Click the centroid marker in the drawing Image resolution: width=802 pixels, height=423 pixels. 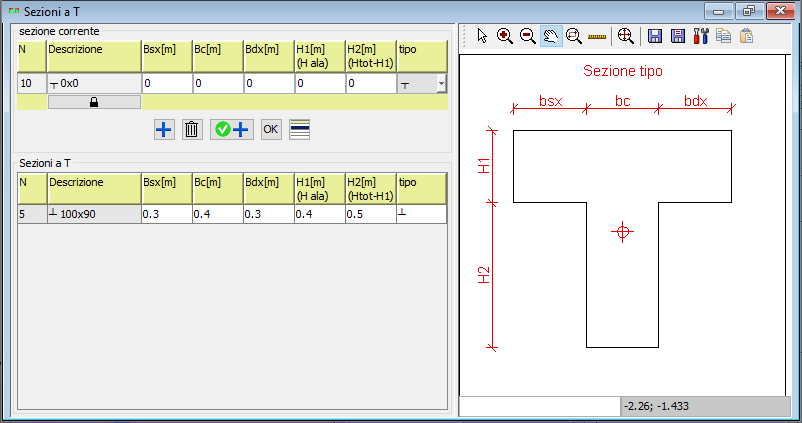[622, 232]
